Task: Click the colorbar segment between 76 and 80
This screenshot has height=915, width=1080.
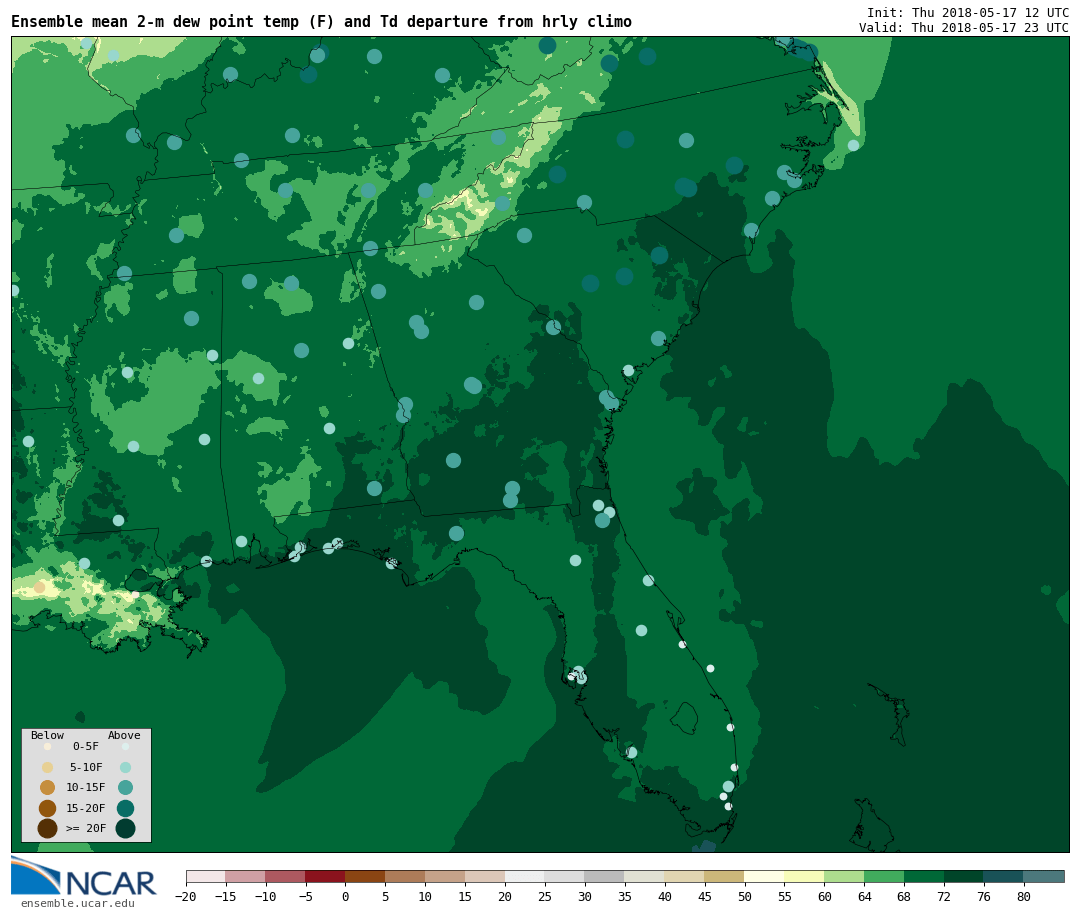Action: pyautogui.click(x=1004, y=876)
